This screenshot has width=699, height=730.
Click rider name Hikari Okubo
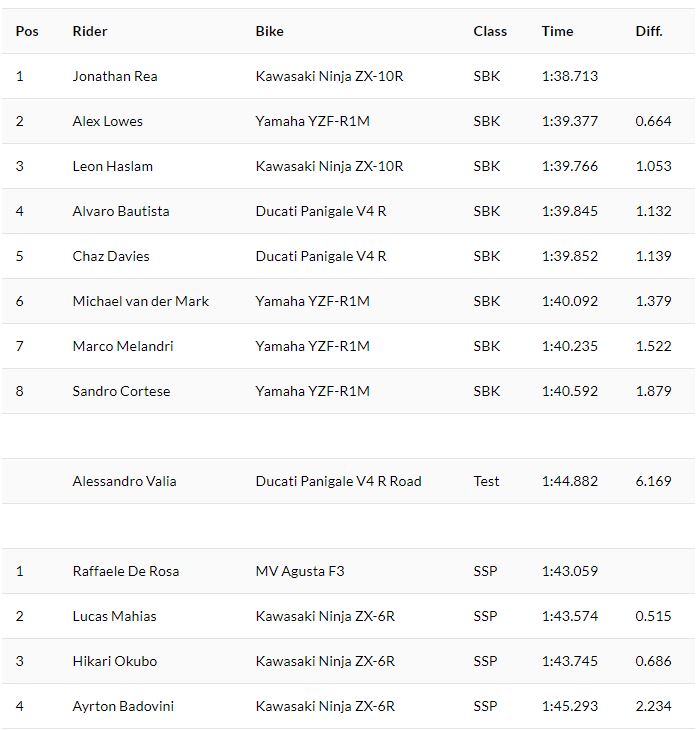point(115,661)
